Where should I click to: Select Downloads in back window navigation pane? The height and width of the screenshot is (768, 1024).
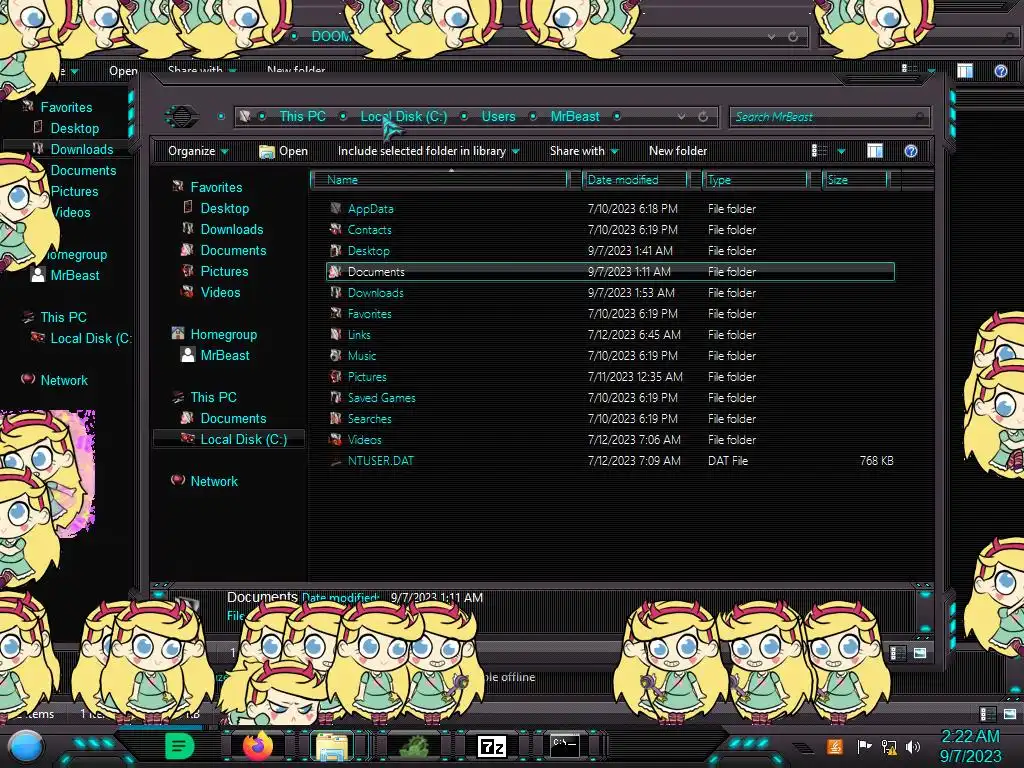82,149
